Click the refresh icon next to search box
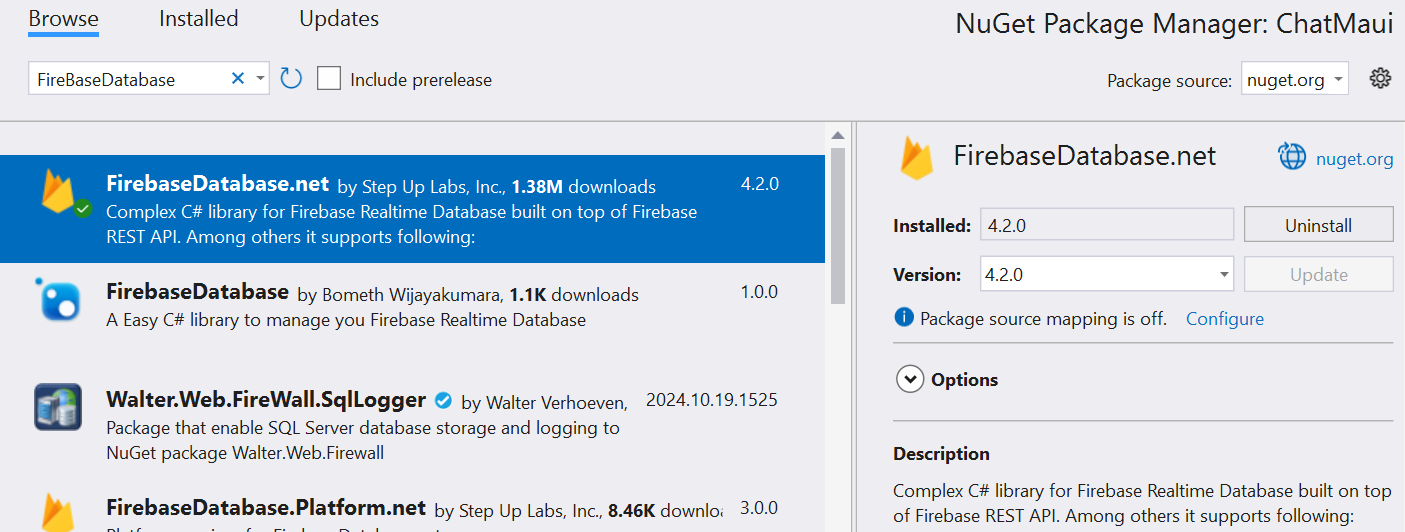The width and height of the screenshot is (1405, 532). (x=291, y=79)
